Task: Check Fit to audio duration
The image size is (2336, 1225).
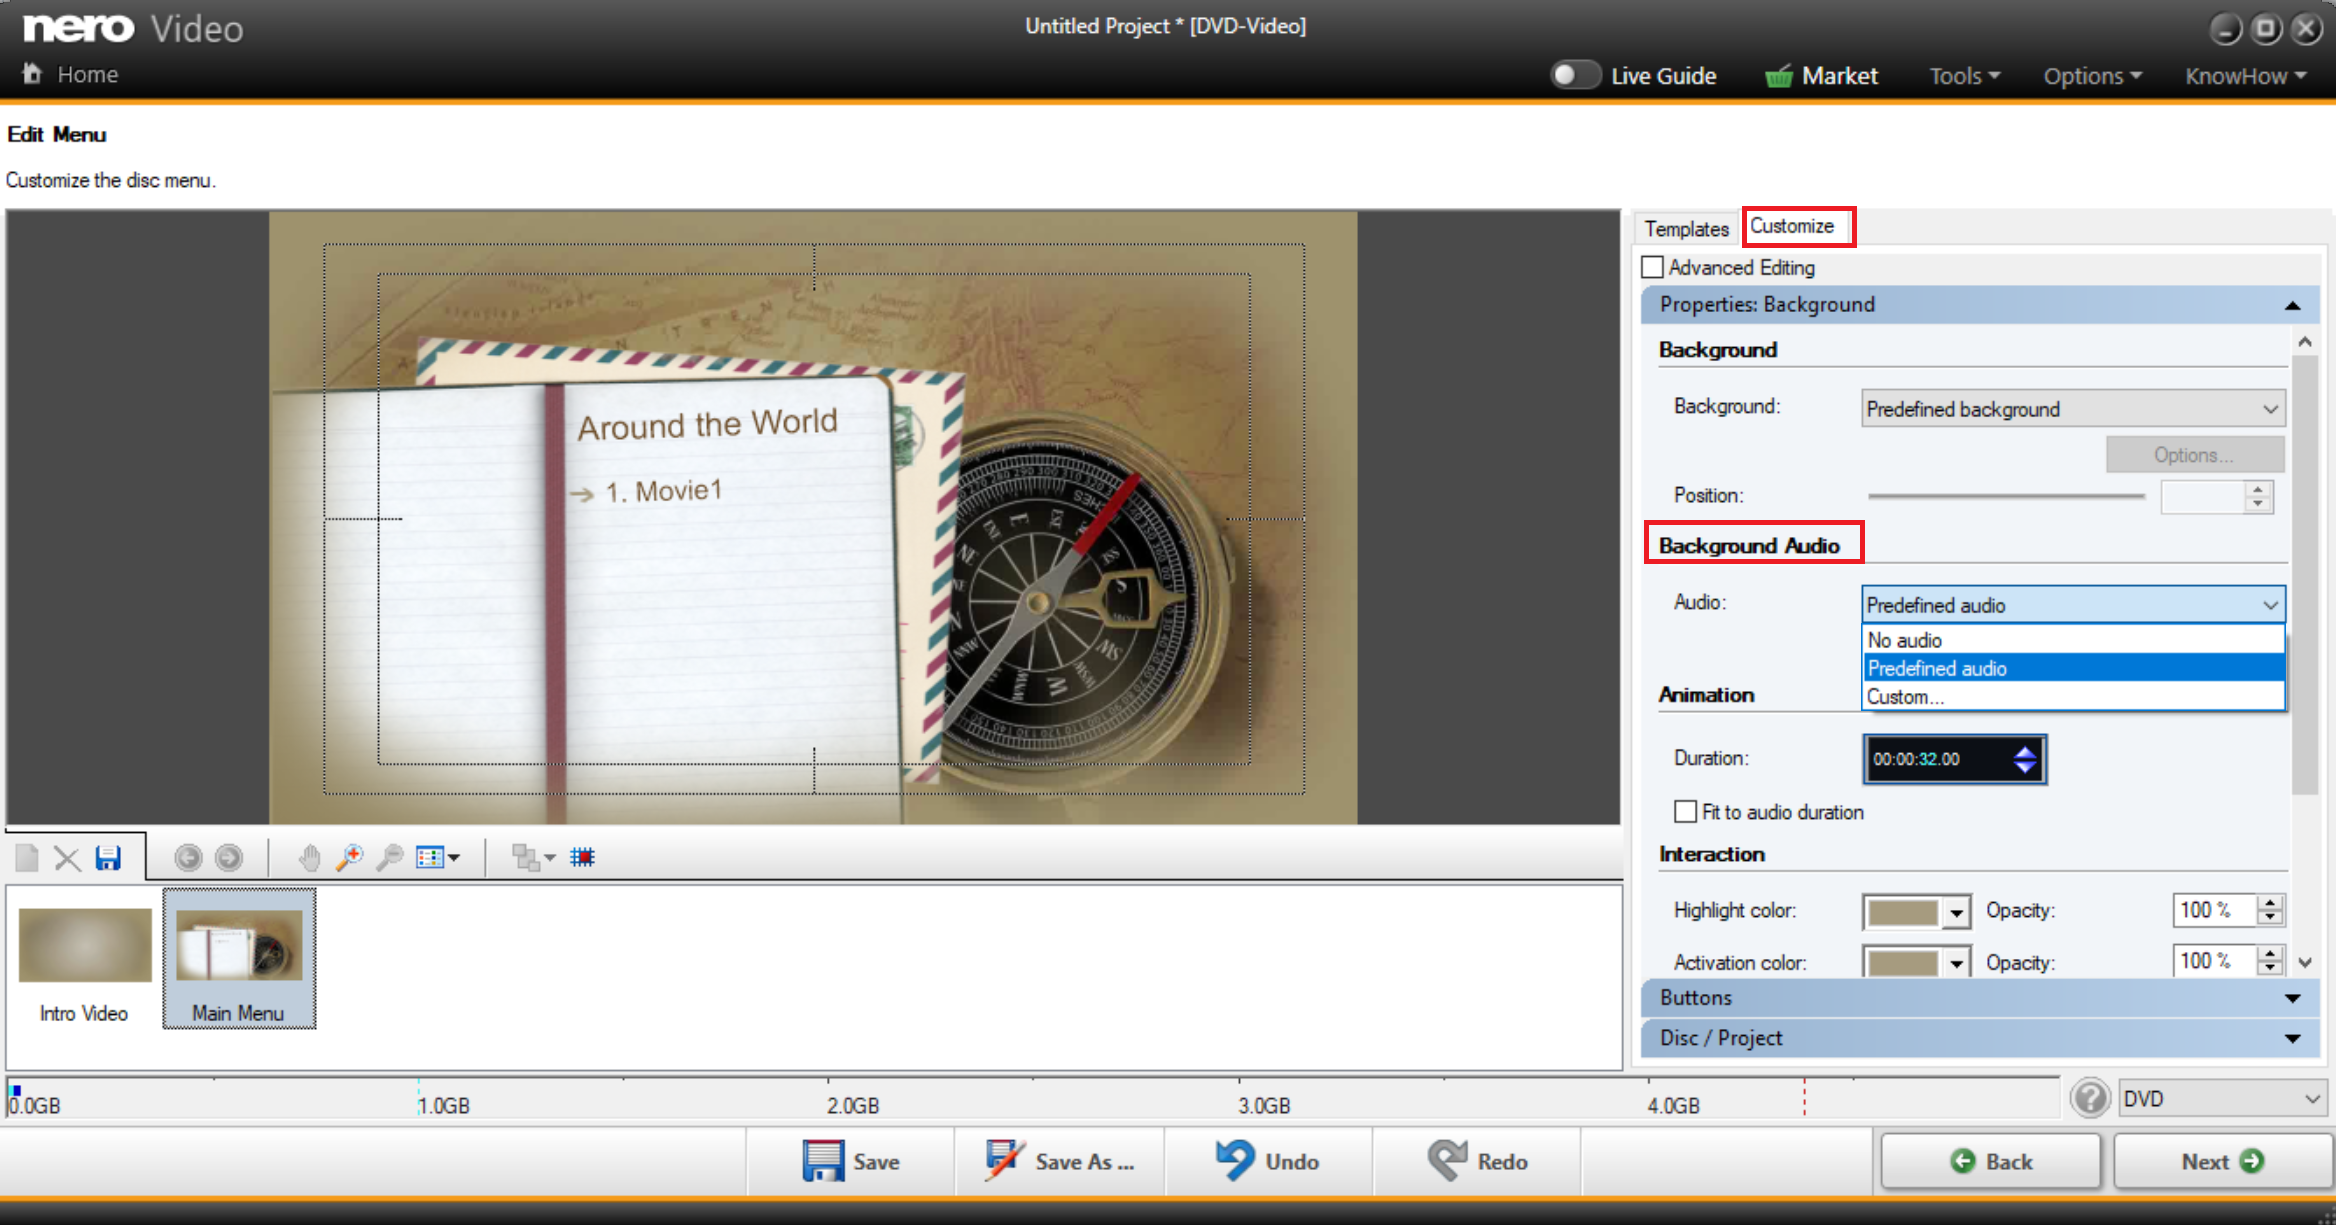Action: click(1686, 811)
